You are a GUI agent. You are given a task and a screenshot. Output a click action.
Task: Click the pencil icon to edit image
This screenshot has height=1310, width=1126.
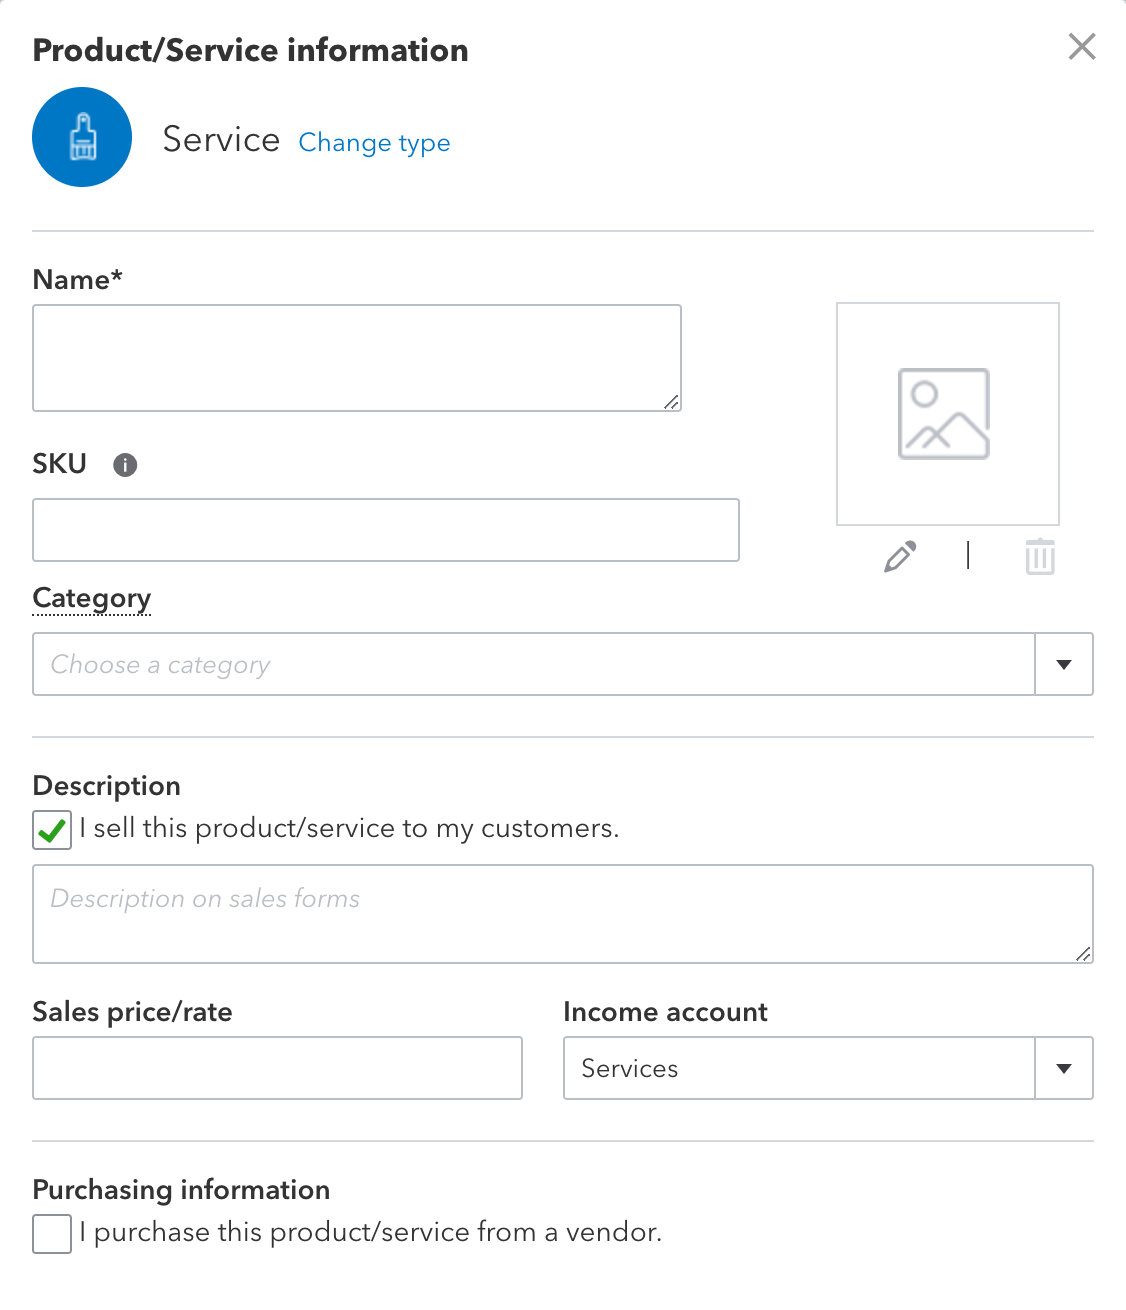(900, 557)
